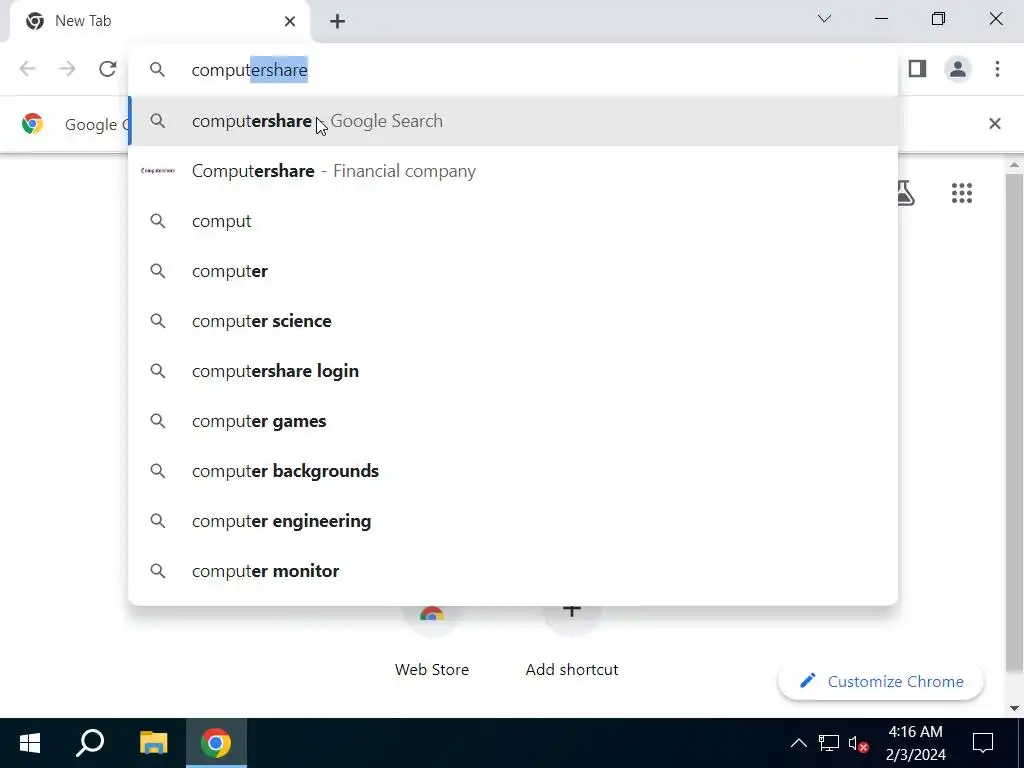Open the Google apps grid
1024x768 pixels.
[x=962, y=193]
